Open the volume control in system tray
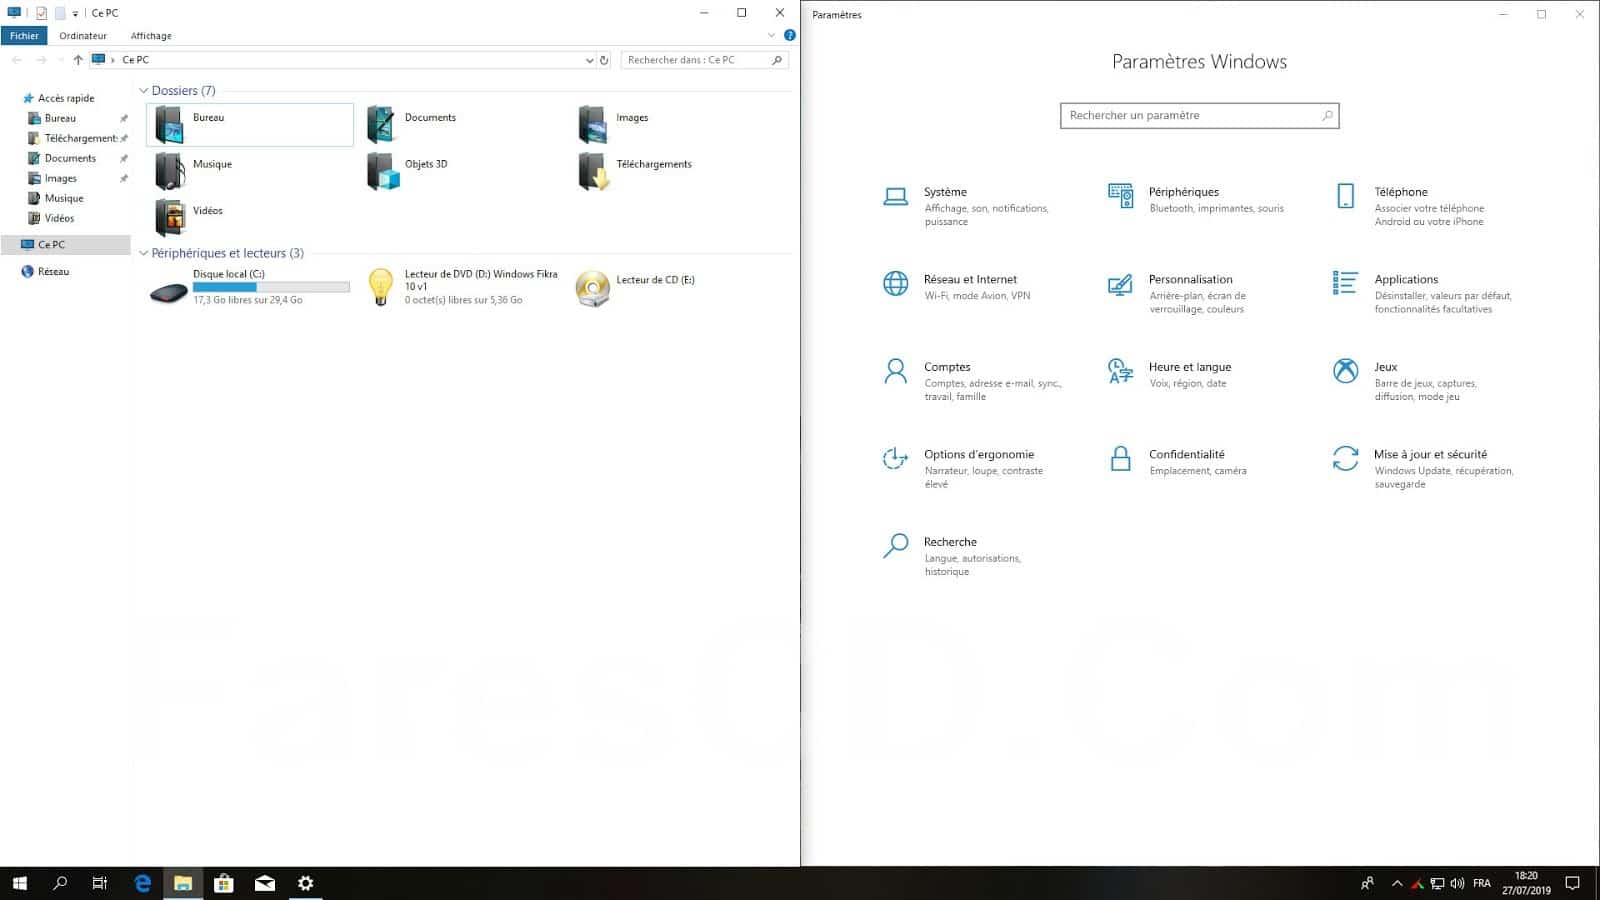Viewport: 1600px width, 900px height. click(x=1457, y=884)
